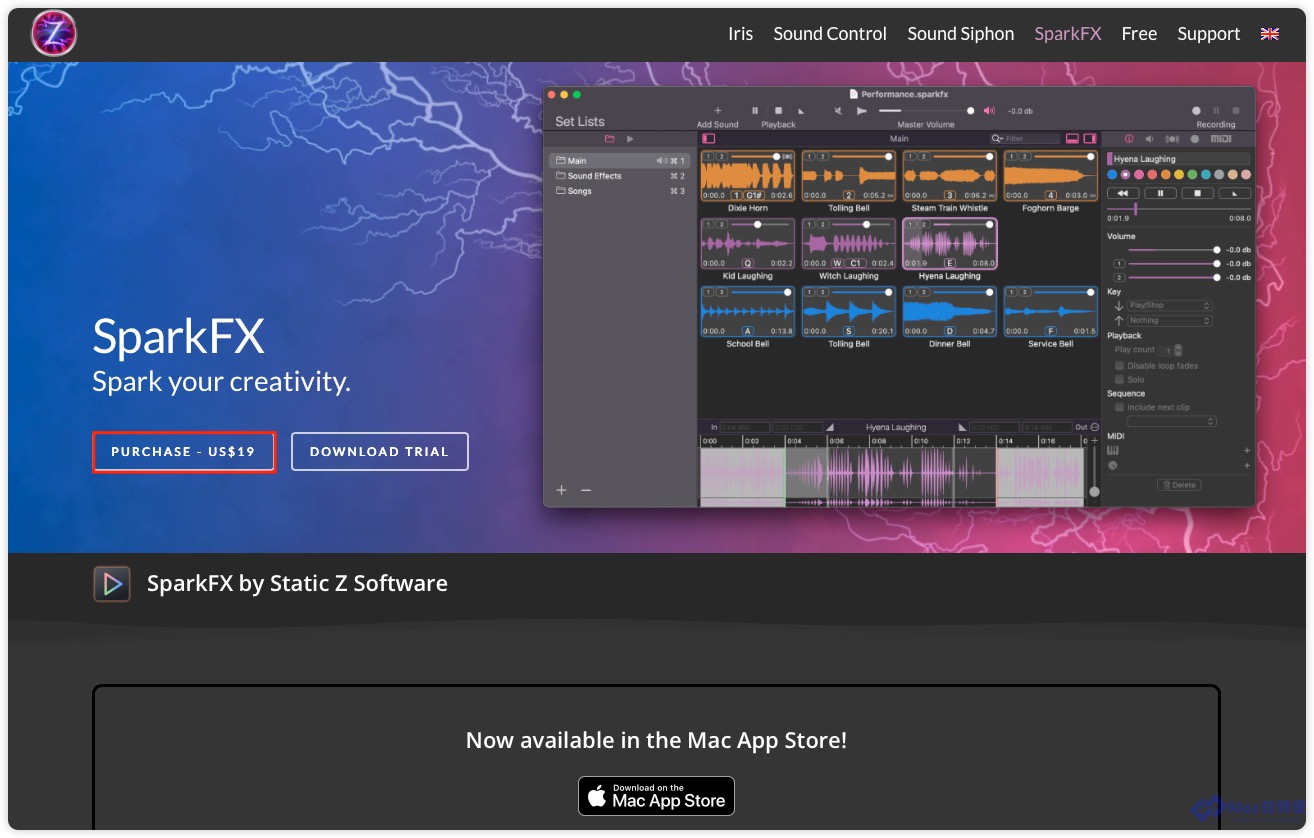Viewport: 1314px width, 838px height.
Task: Click the Filter search field
Action: [1025, 139]
